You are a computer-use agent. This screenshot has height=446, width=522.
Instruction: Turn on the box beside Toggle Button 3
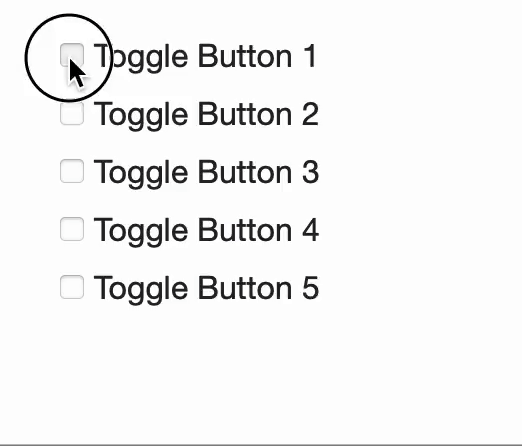(72, 171)
